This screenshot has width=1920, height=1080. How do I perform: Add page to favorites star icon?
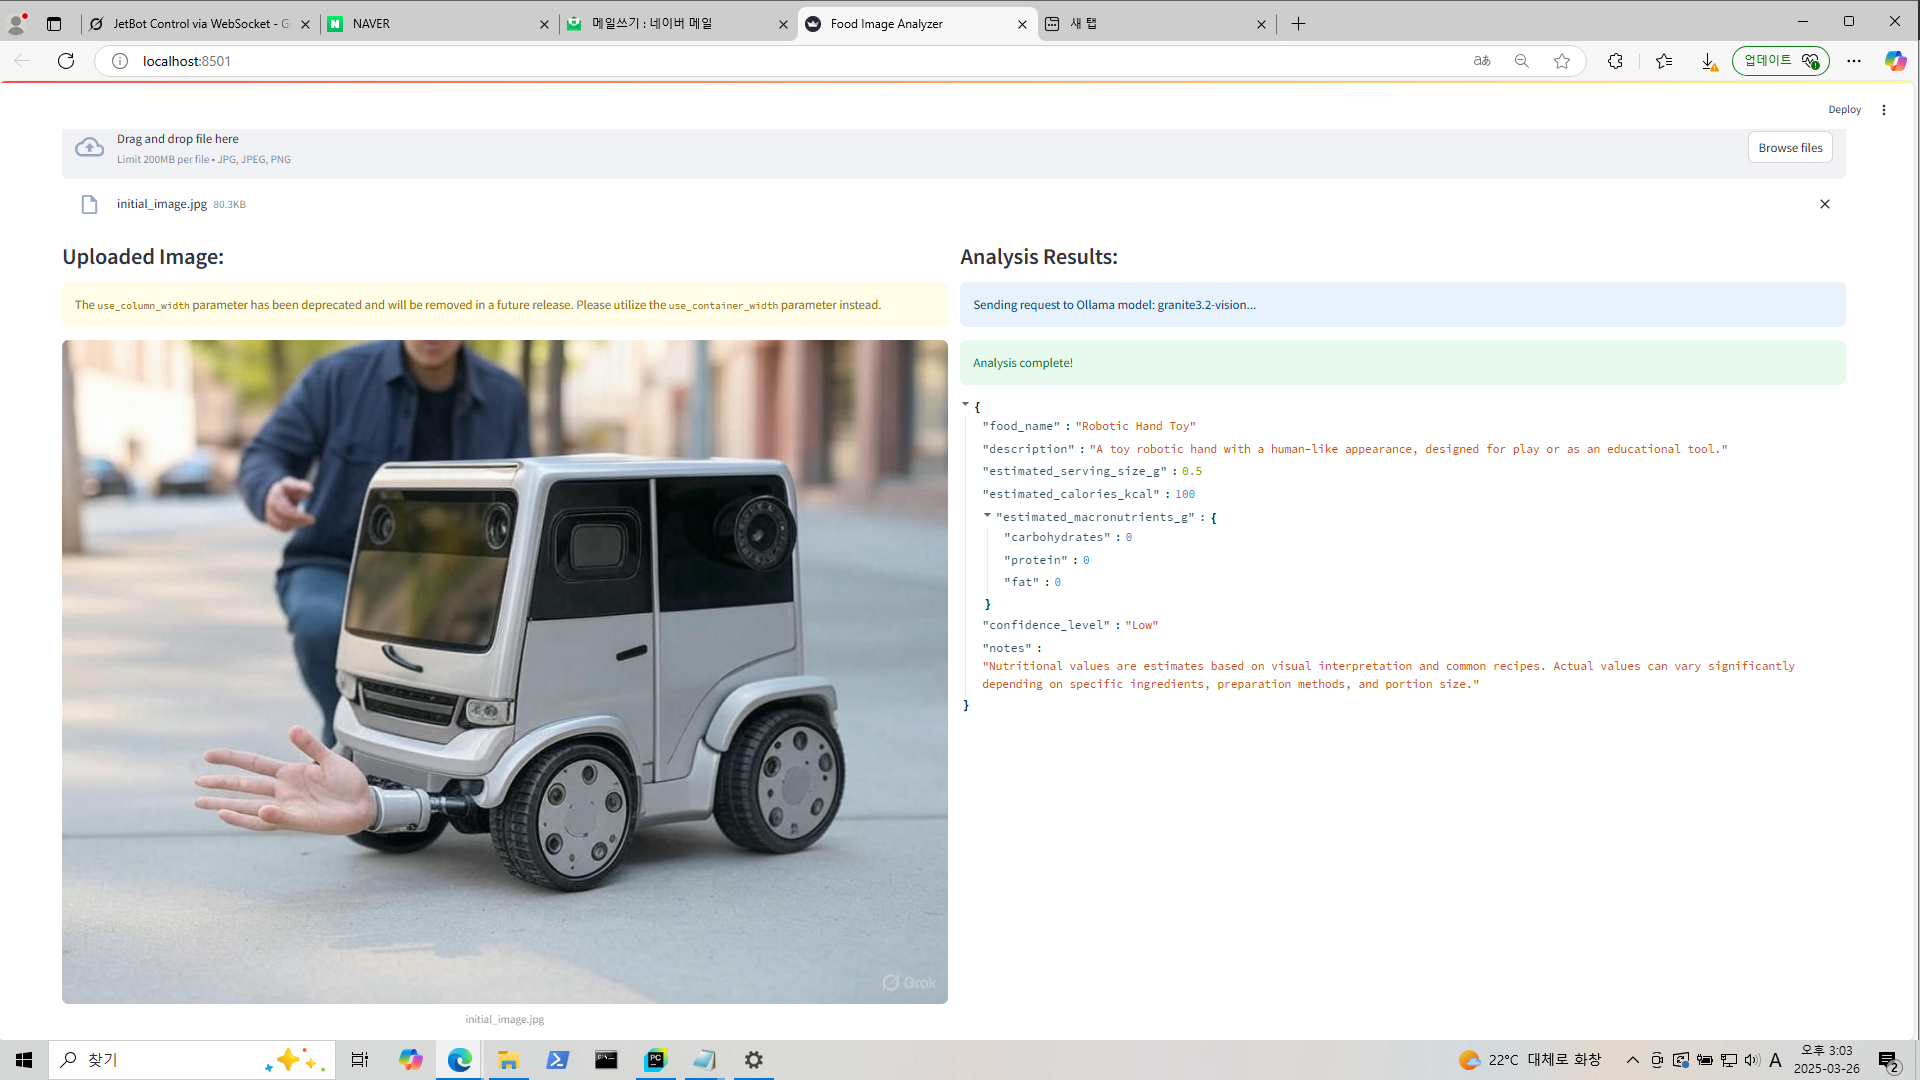1561,61
